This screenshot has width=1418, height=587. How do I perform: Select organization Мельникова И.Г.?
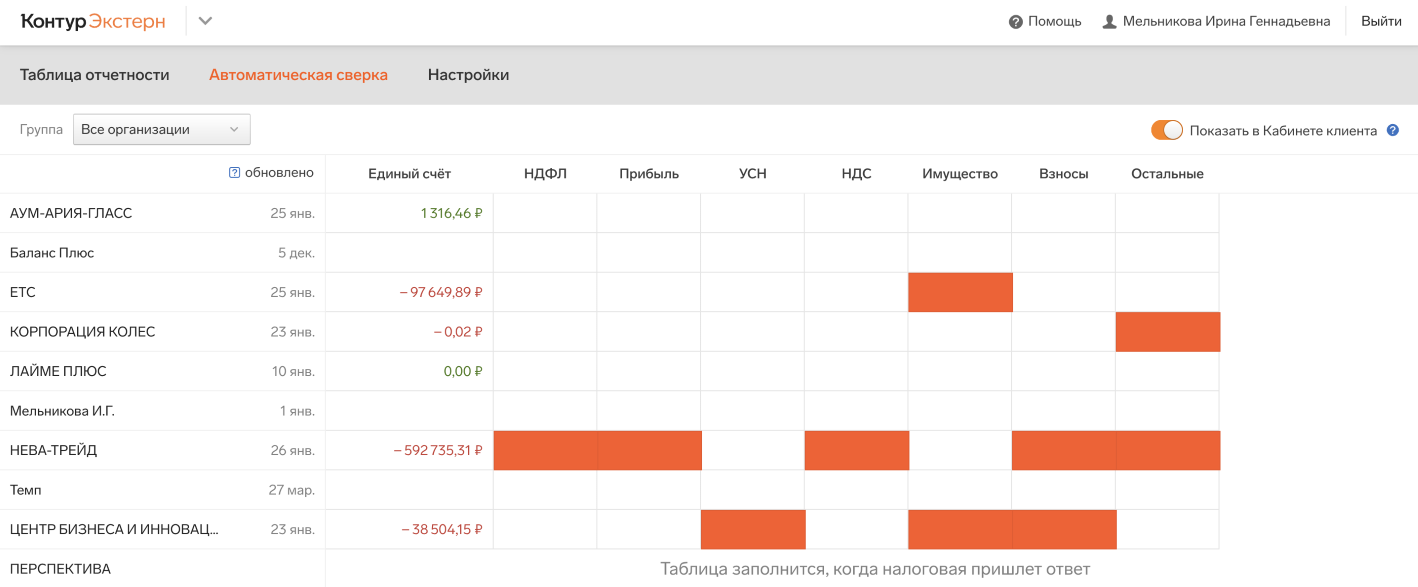(x=62, y=411)
